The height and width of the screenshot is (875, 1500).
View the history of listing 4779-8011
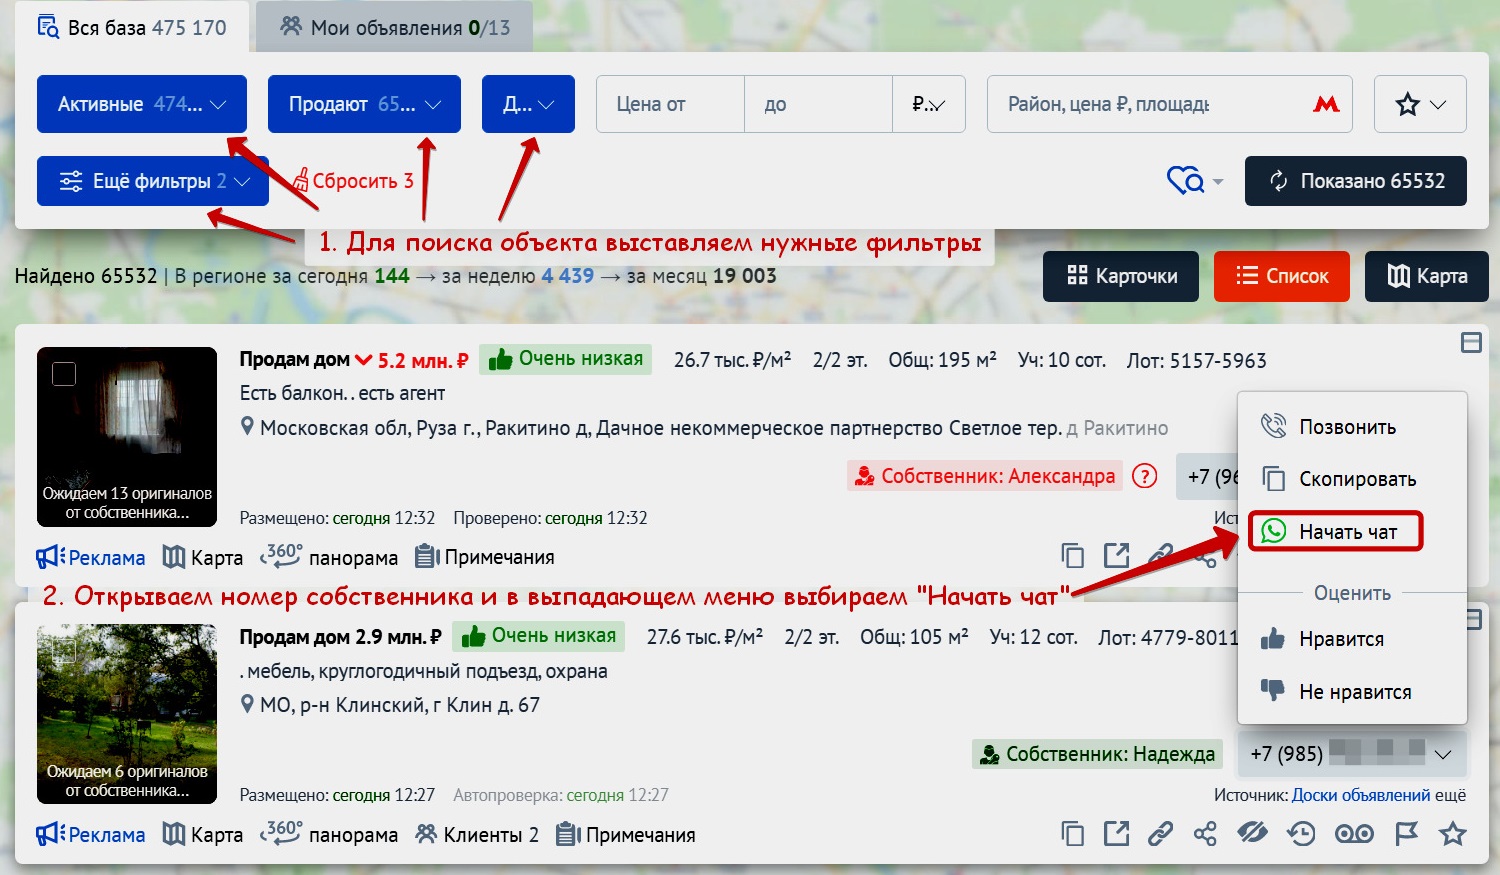click(1301, 833)
